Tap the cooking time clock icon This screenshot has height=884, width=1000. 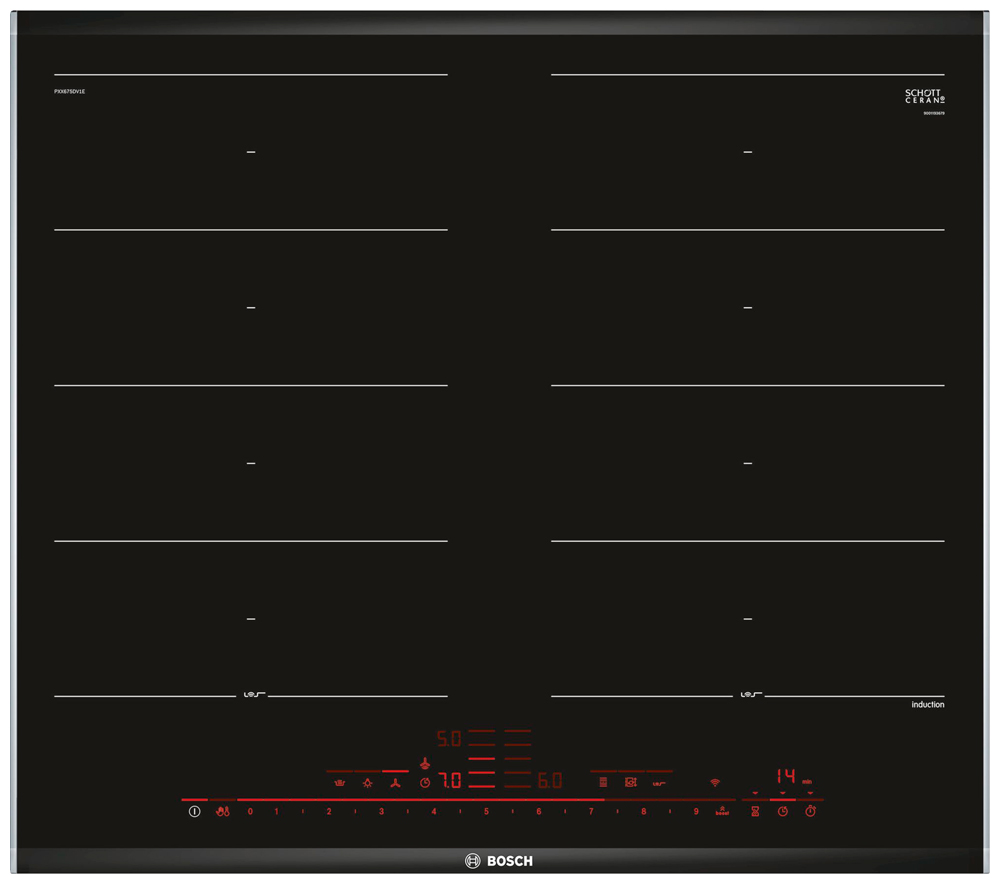click(x=783, y=811)
